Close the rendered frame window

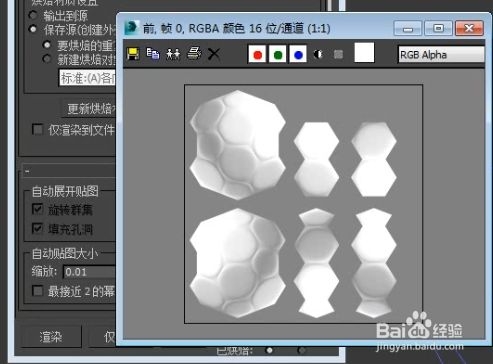click(469, 29)
